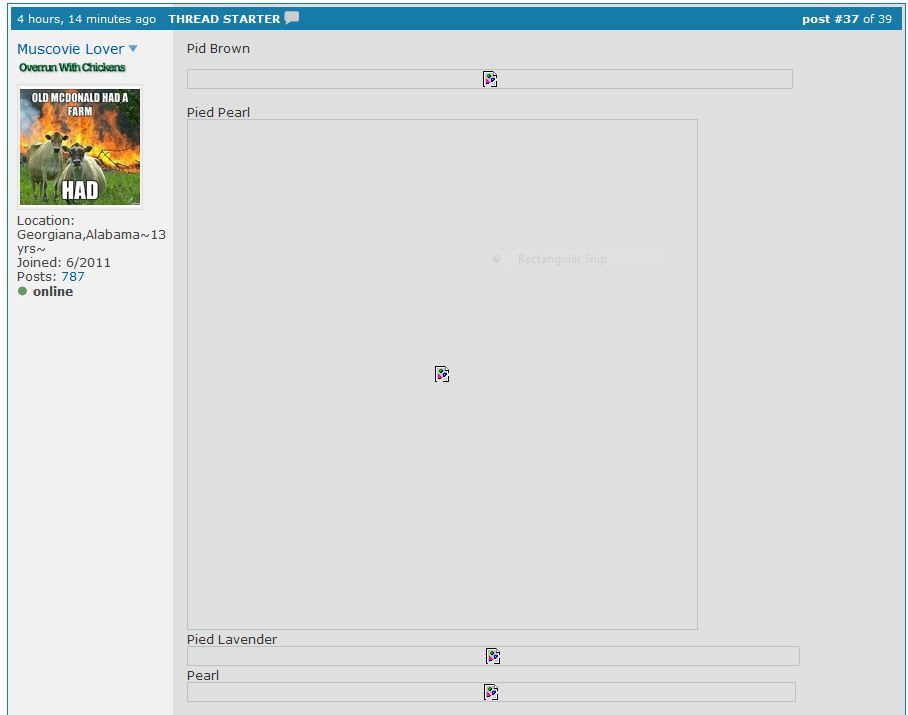Image resolution: width=908 pixels, height=715 pixels.
Task: Click the Overrun With Chickens user title
Action: click(x=72, y=67)
